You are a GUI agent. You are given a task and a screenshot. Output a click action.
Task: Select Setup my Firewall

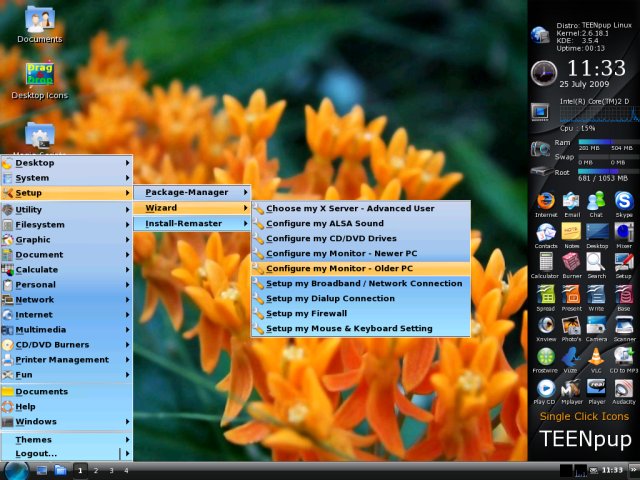(x=361, y=313)
